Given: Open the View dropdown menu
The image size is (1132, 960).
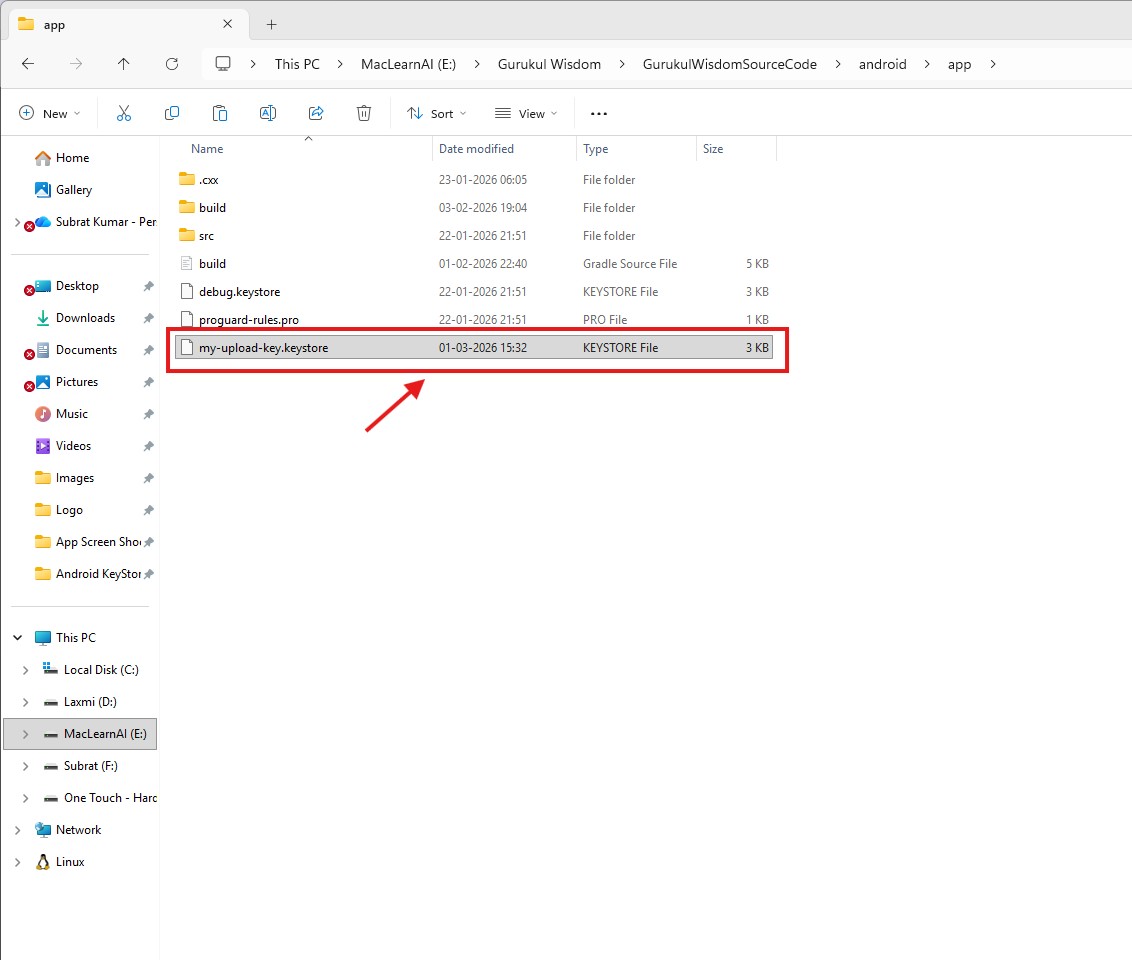Looking at the screenshot, I should coord(526,114).
